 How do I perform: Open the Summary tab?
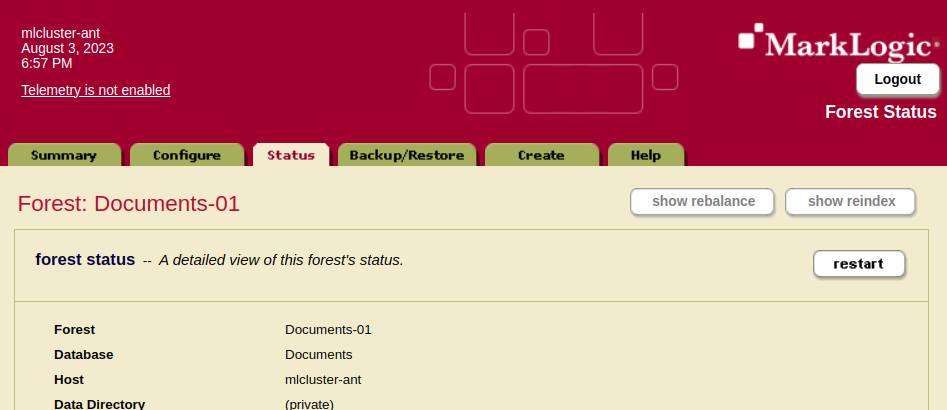64,155
